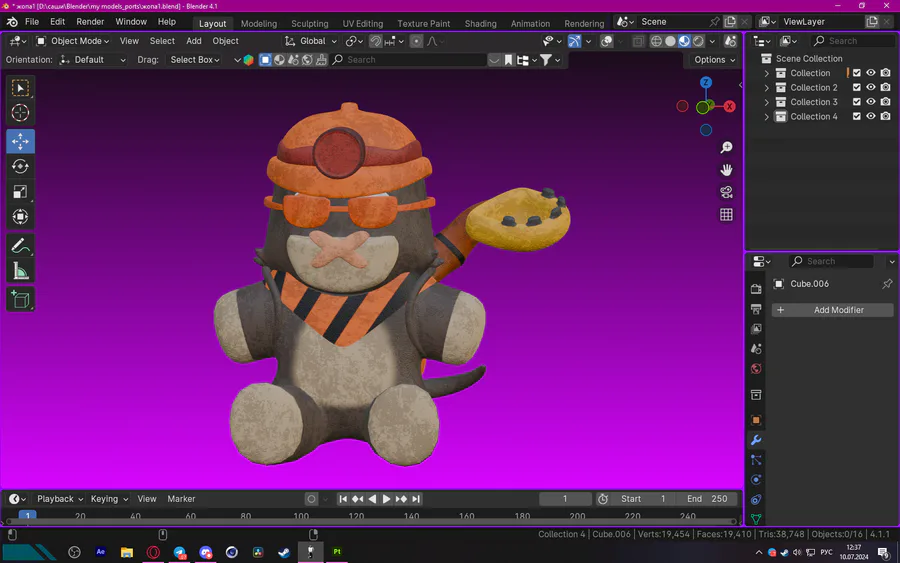Open the Global transform orientation dropdown

pos(311,41)
